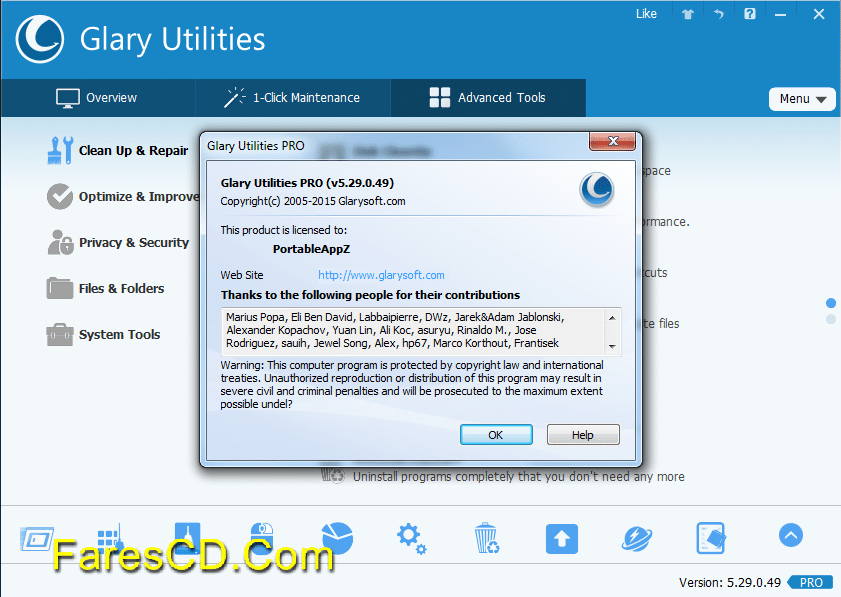This screenshot has width=841, height=597.
Task: Click the System Tools toolbox icon
Action: 60,335
